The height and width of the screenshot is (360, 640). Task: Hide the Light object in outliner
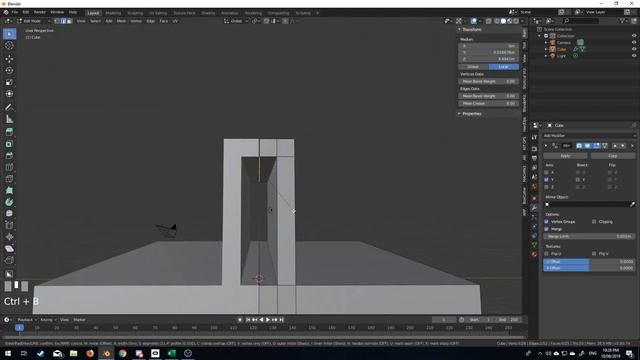[x=634, y=56]
